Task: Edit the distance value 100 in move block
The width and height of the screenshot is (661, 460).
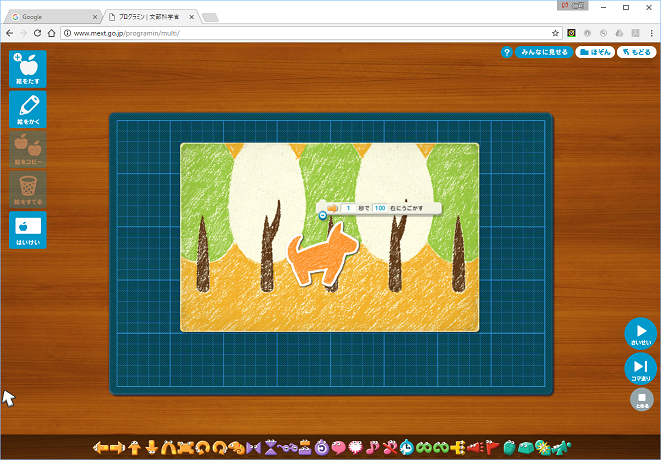Action: click(380, 208)
